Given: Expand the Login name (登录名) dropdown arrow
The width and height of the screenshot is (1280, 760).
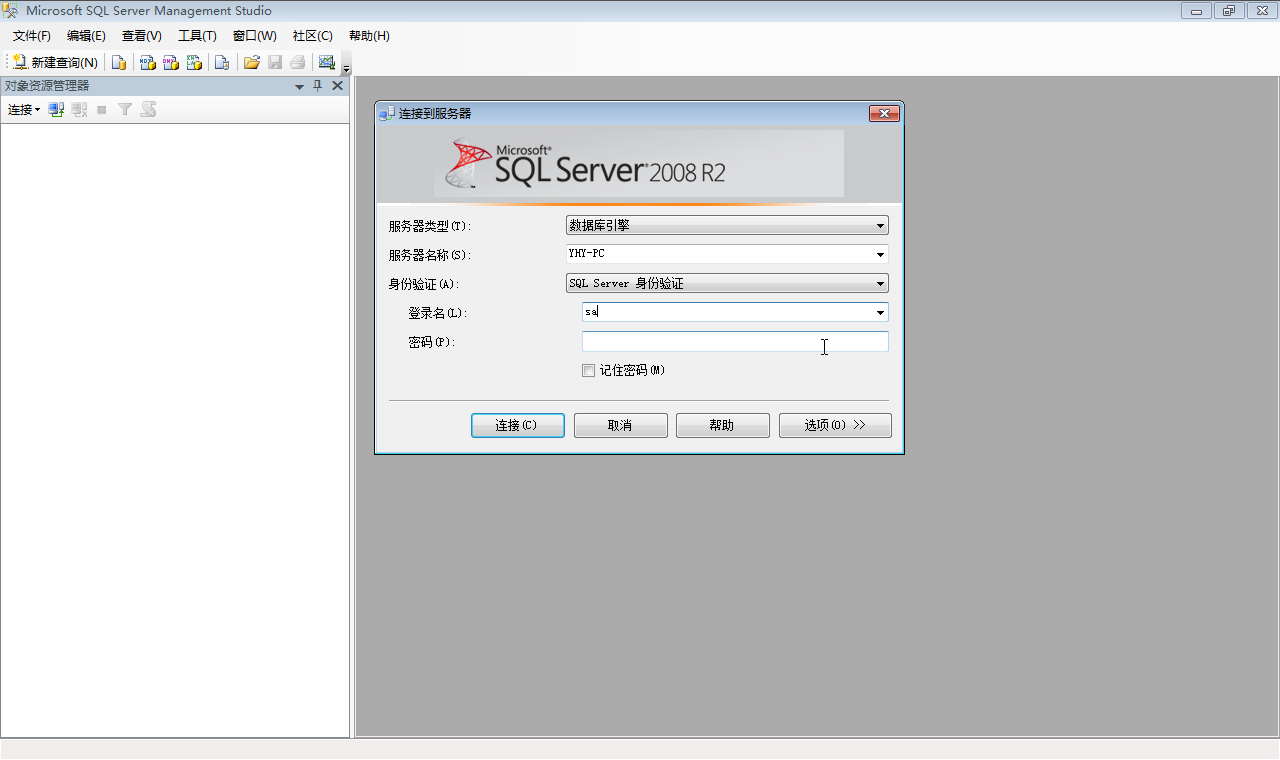Looking at the screenshot, I should click(880, 313).
